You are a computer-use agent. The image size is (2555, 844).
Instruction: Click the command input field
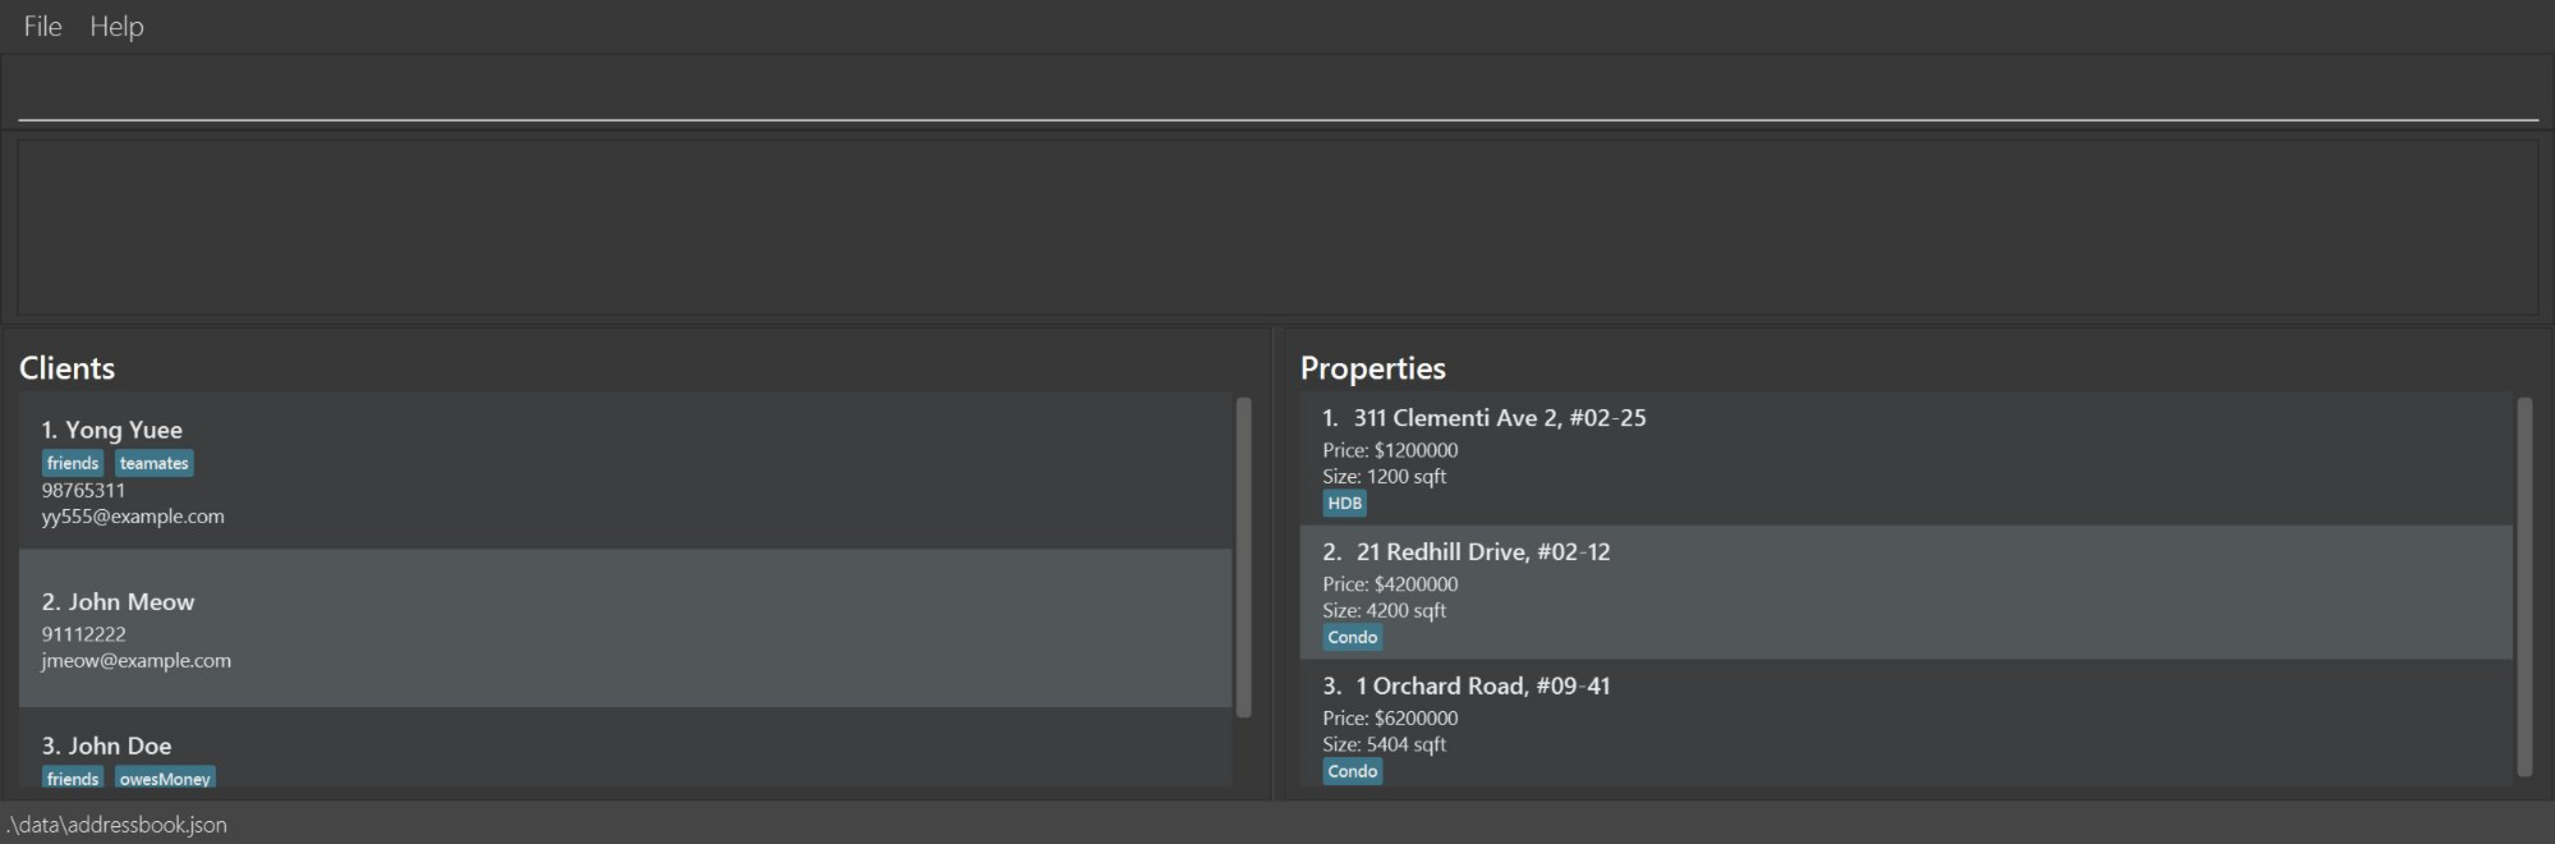[x=1276, y=93]
